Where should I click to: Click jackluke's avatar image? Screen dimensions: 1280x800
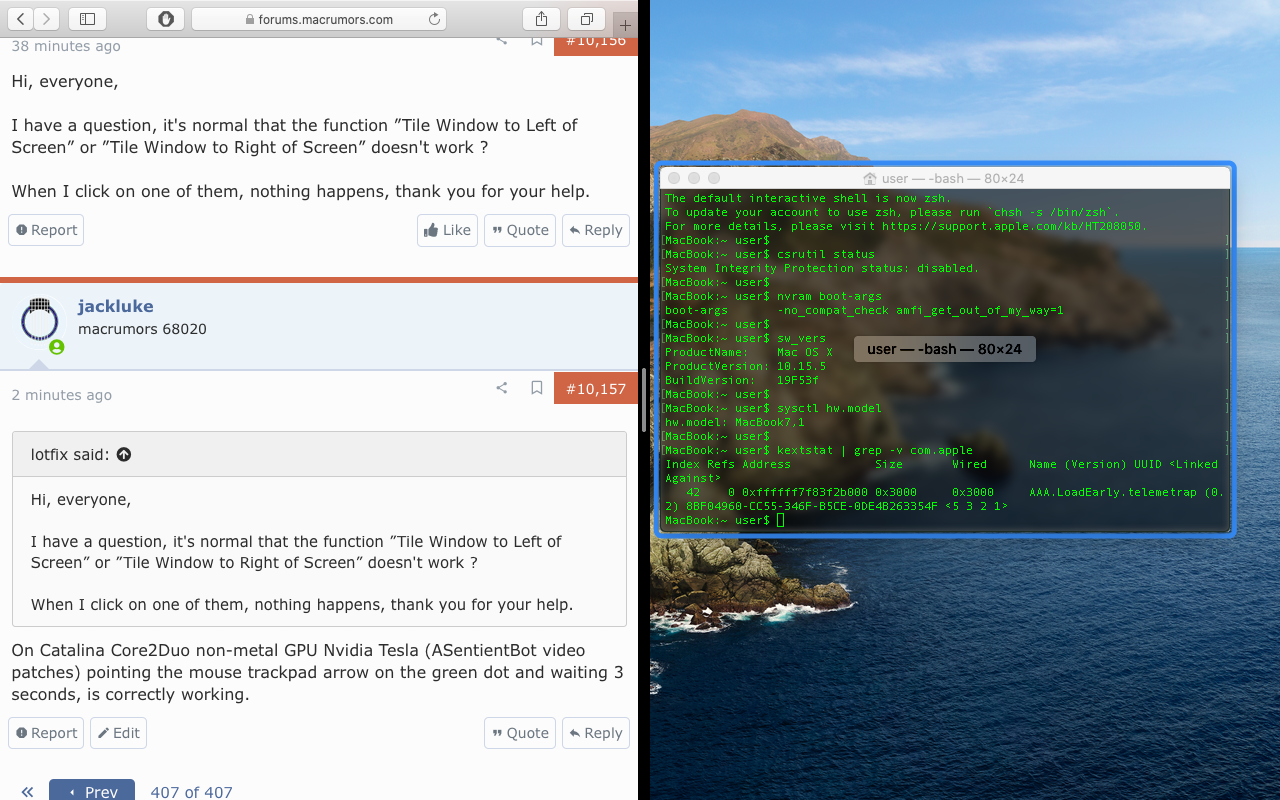tap(40, 320)
